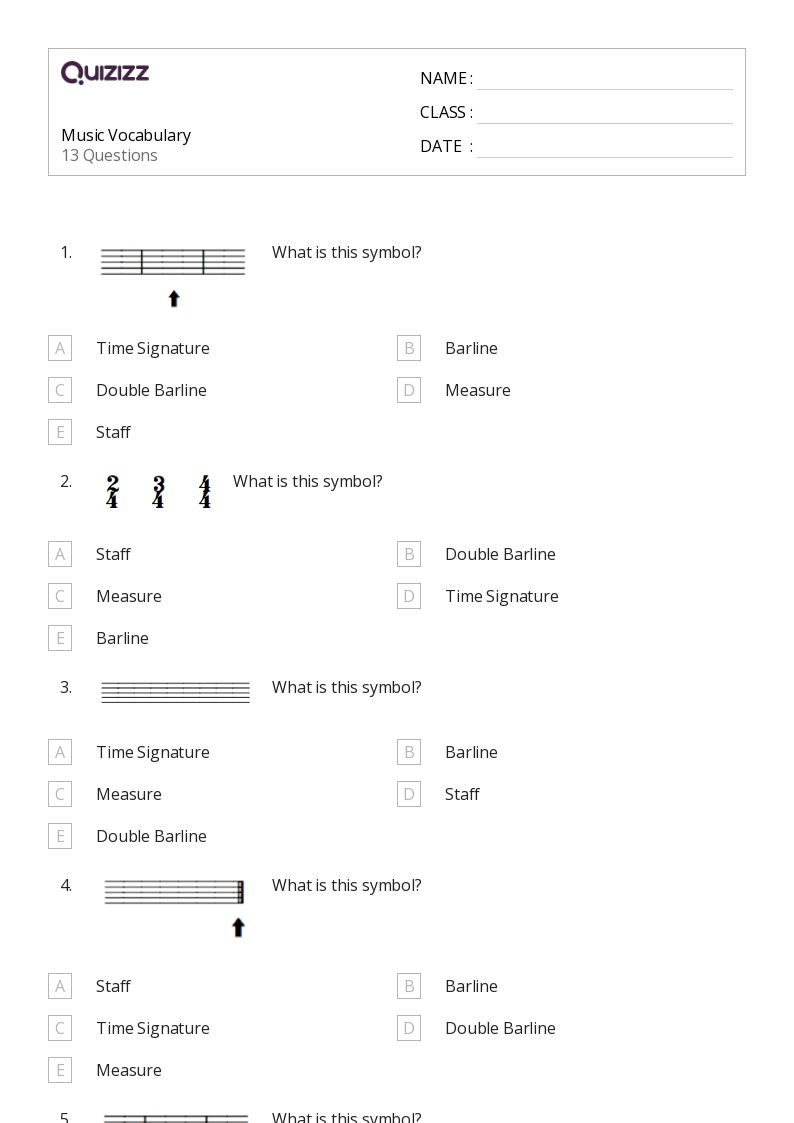This screenshot has height=1123, width=794.
Task: Check box D Staff for question 3
Action: (x=408, y=794)
